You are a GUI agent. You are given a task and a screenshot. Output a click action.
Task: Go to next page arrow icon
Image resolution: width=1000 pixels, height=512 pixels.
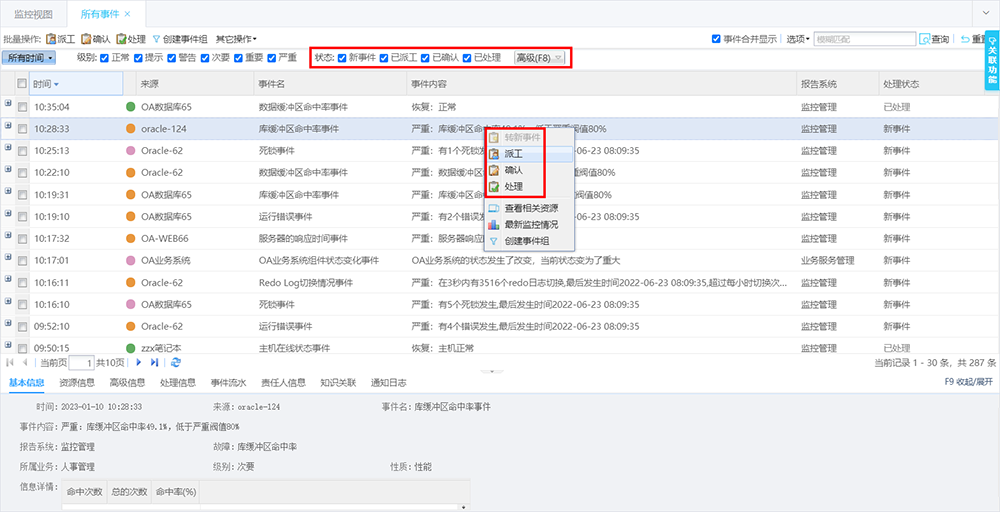(138, 362)
